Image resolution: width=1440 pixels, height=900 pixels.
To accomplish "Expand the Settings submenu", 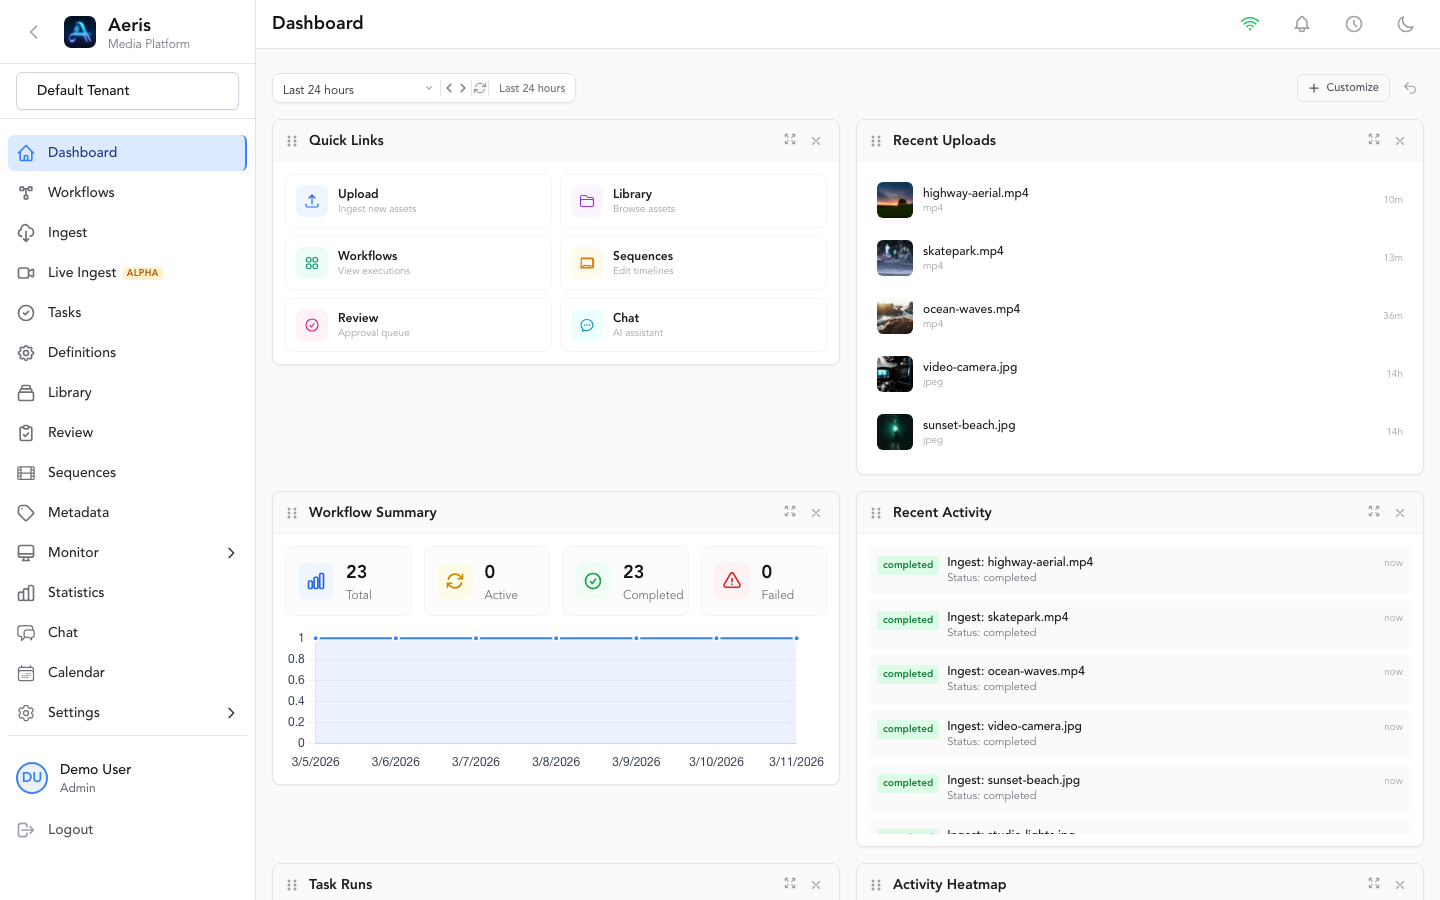I will click(x=231, y=713).
